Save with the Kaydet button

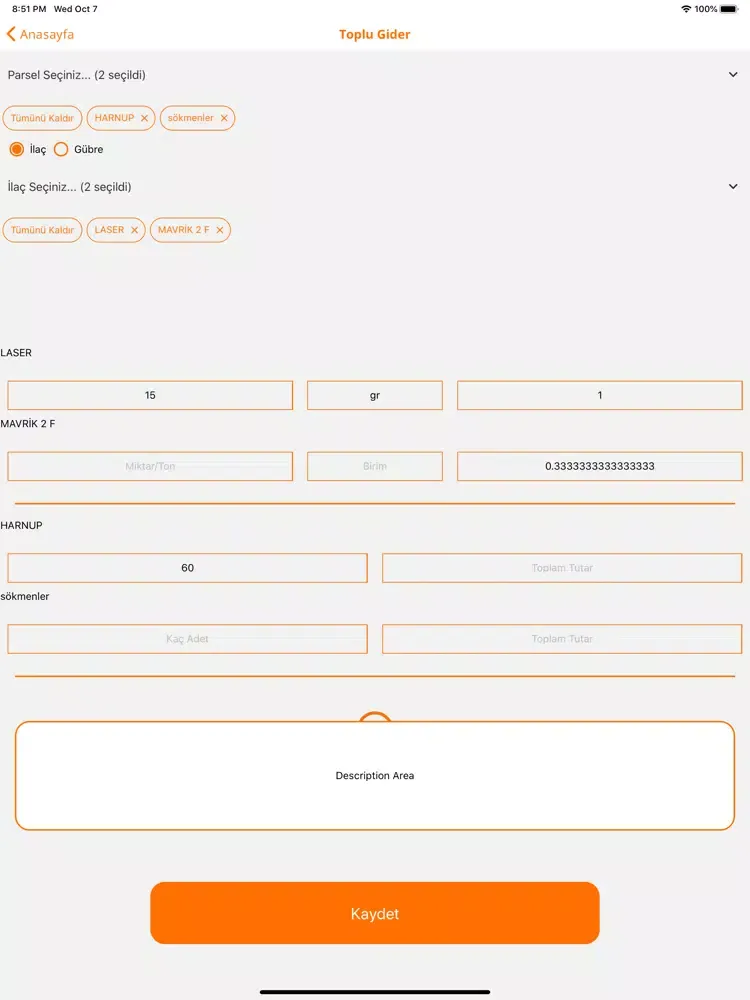click(375, 913)
